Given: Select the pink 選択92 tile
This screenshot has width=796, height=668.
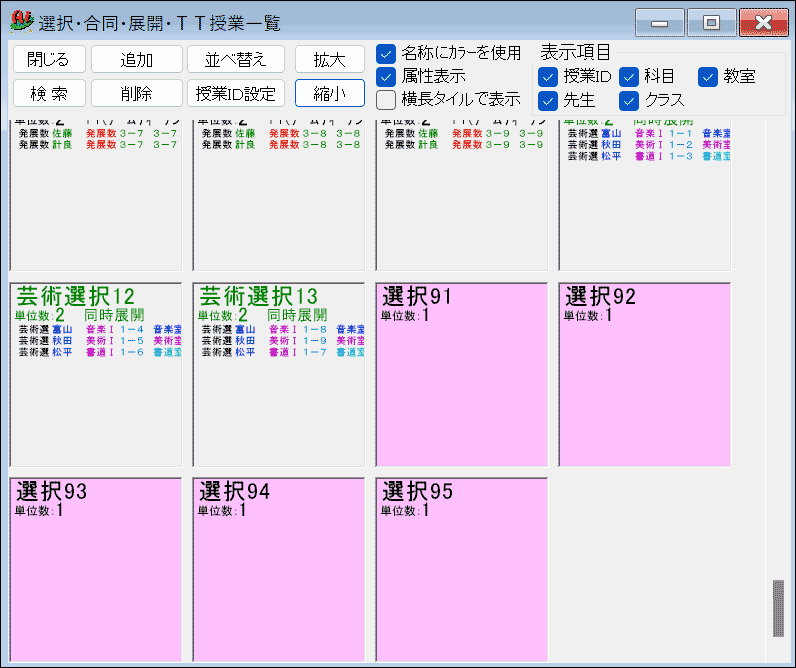Looking at the screenshot, I should click(645, 375).
